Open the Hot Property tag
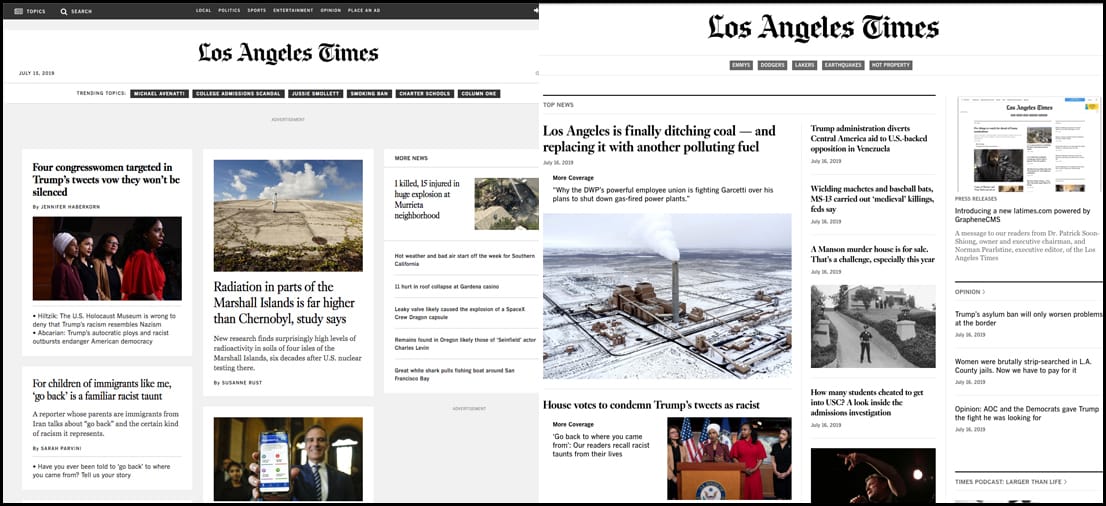1106x506 pixels. 890,65
